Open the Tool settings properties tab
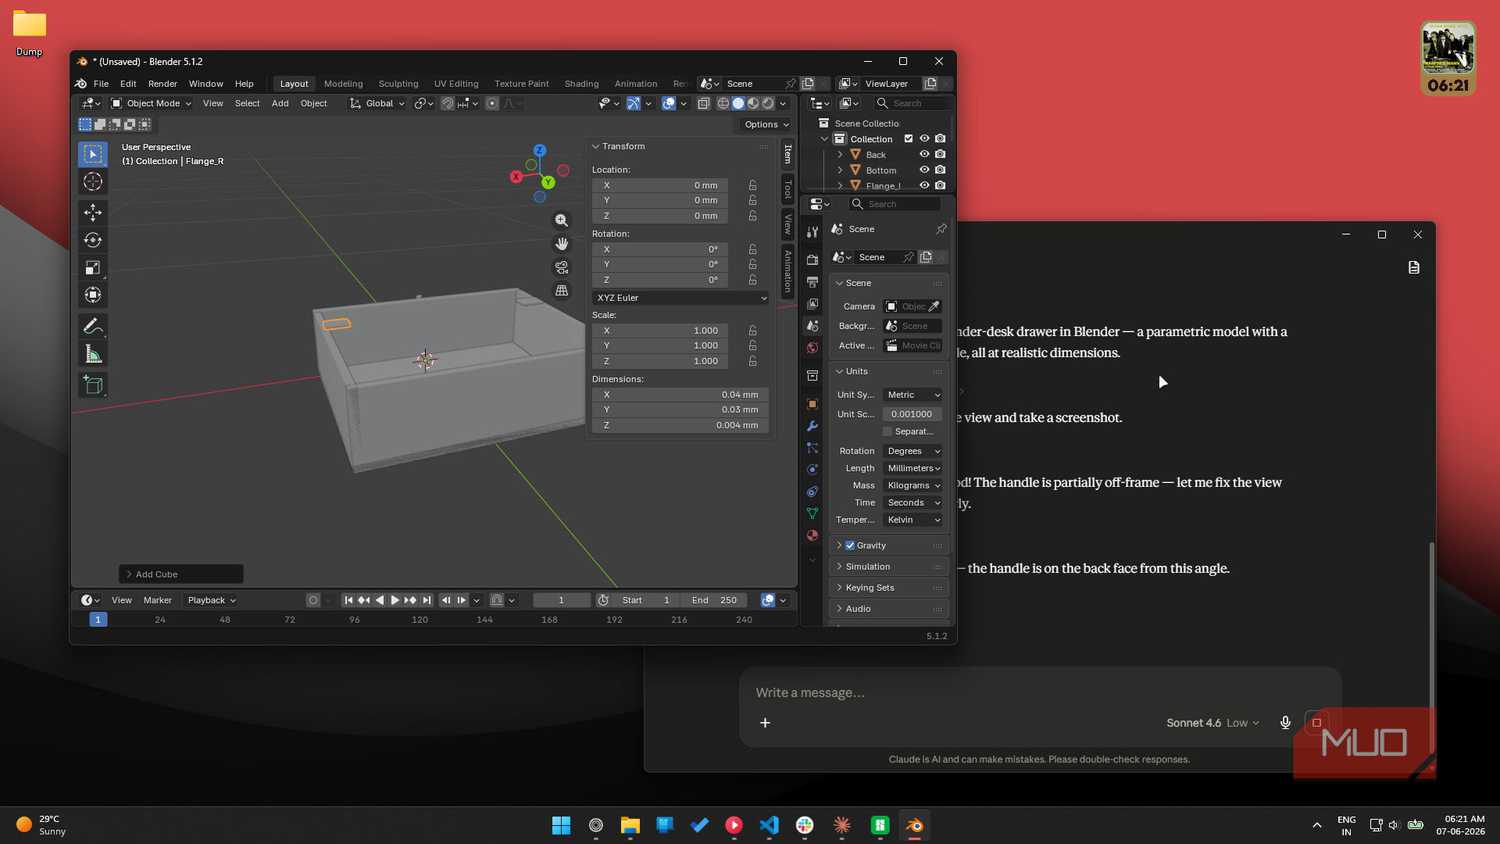 point(812,232)
